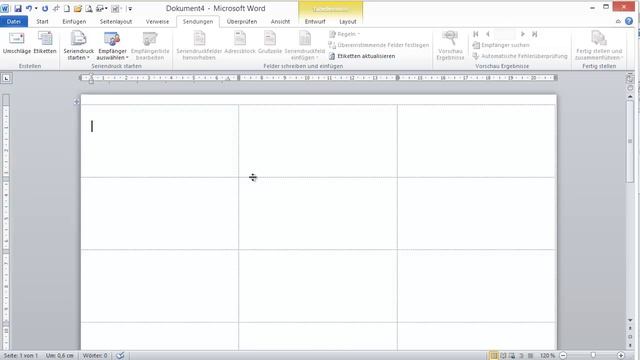
Task: Click the 120% zoom level
Action: 547,356
